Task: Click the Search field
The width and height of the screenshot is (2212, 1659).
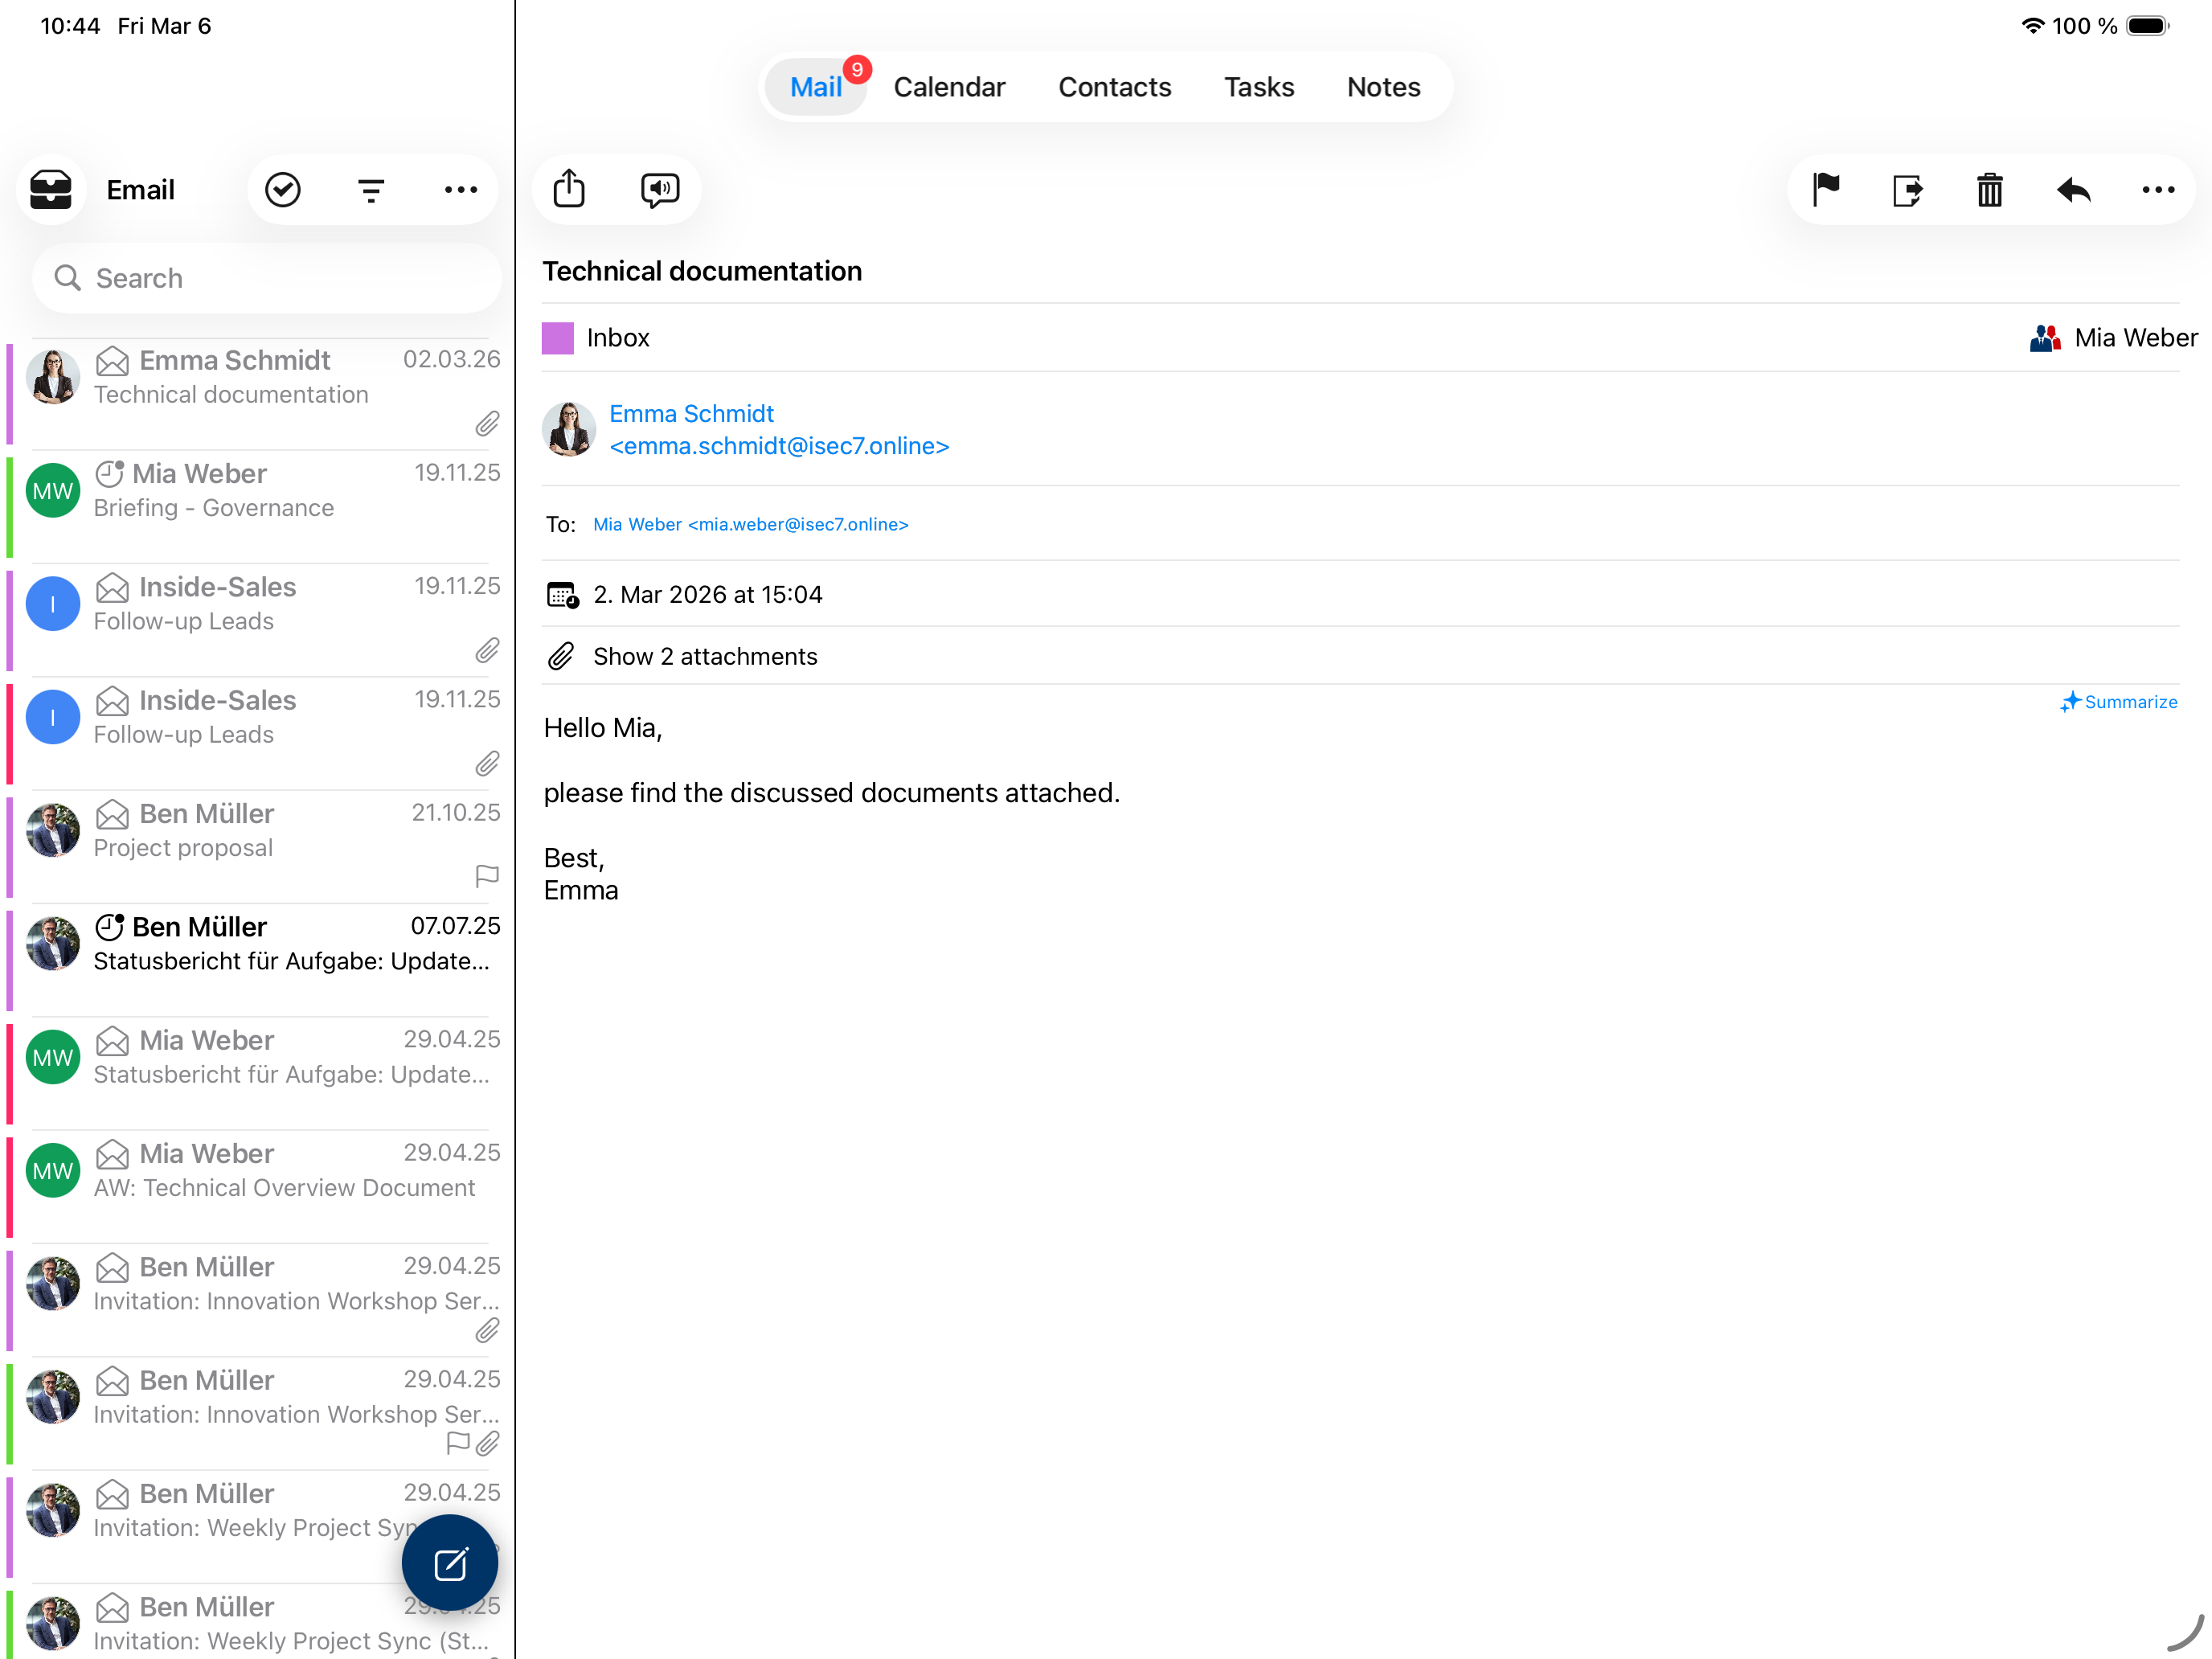Action: click(x=265, y=278)
